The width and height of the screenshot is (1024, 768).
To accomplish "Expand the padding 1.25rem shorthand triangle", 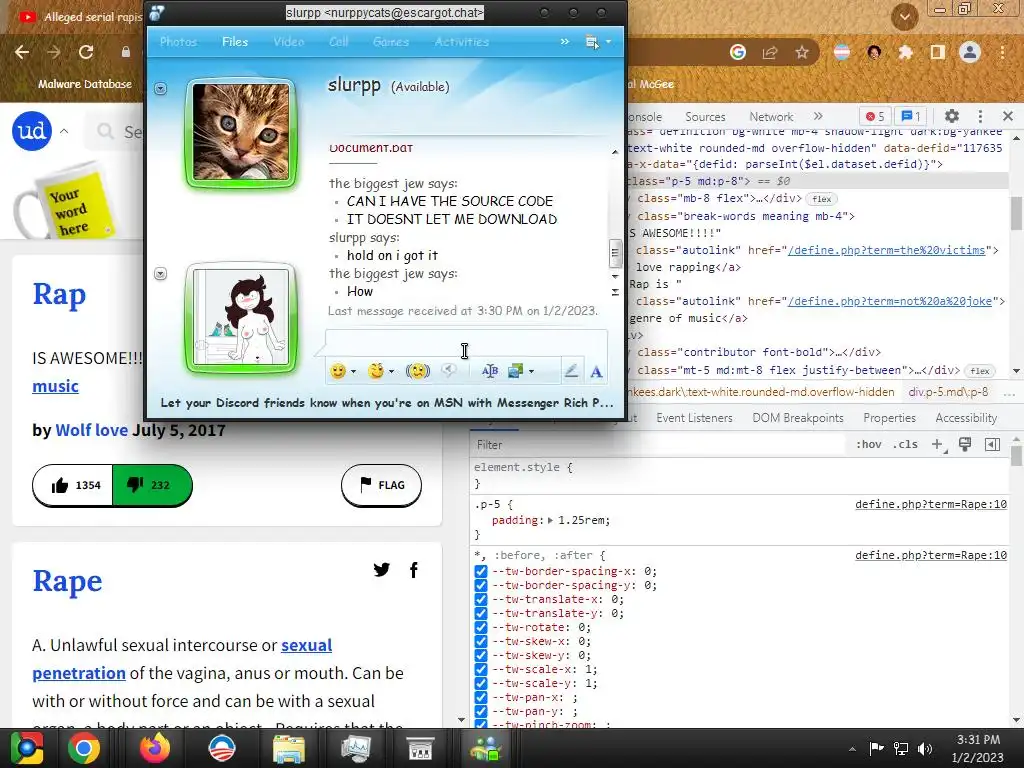I will point(551,520).
